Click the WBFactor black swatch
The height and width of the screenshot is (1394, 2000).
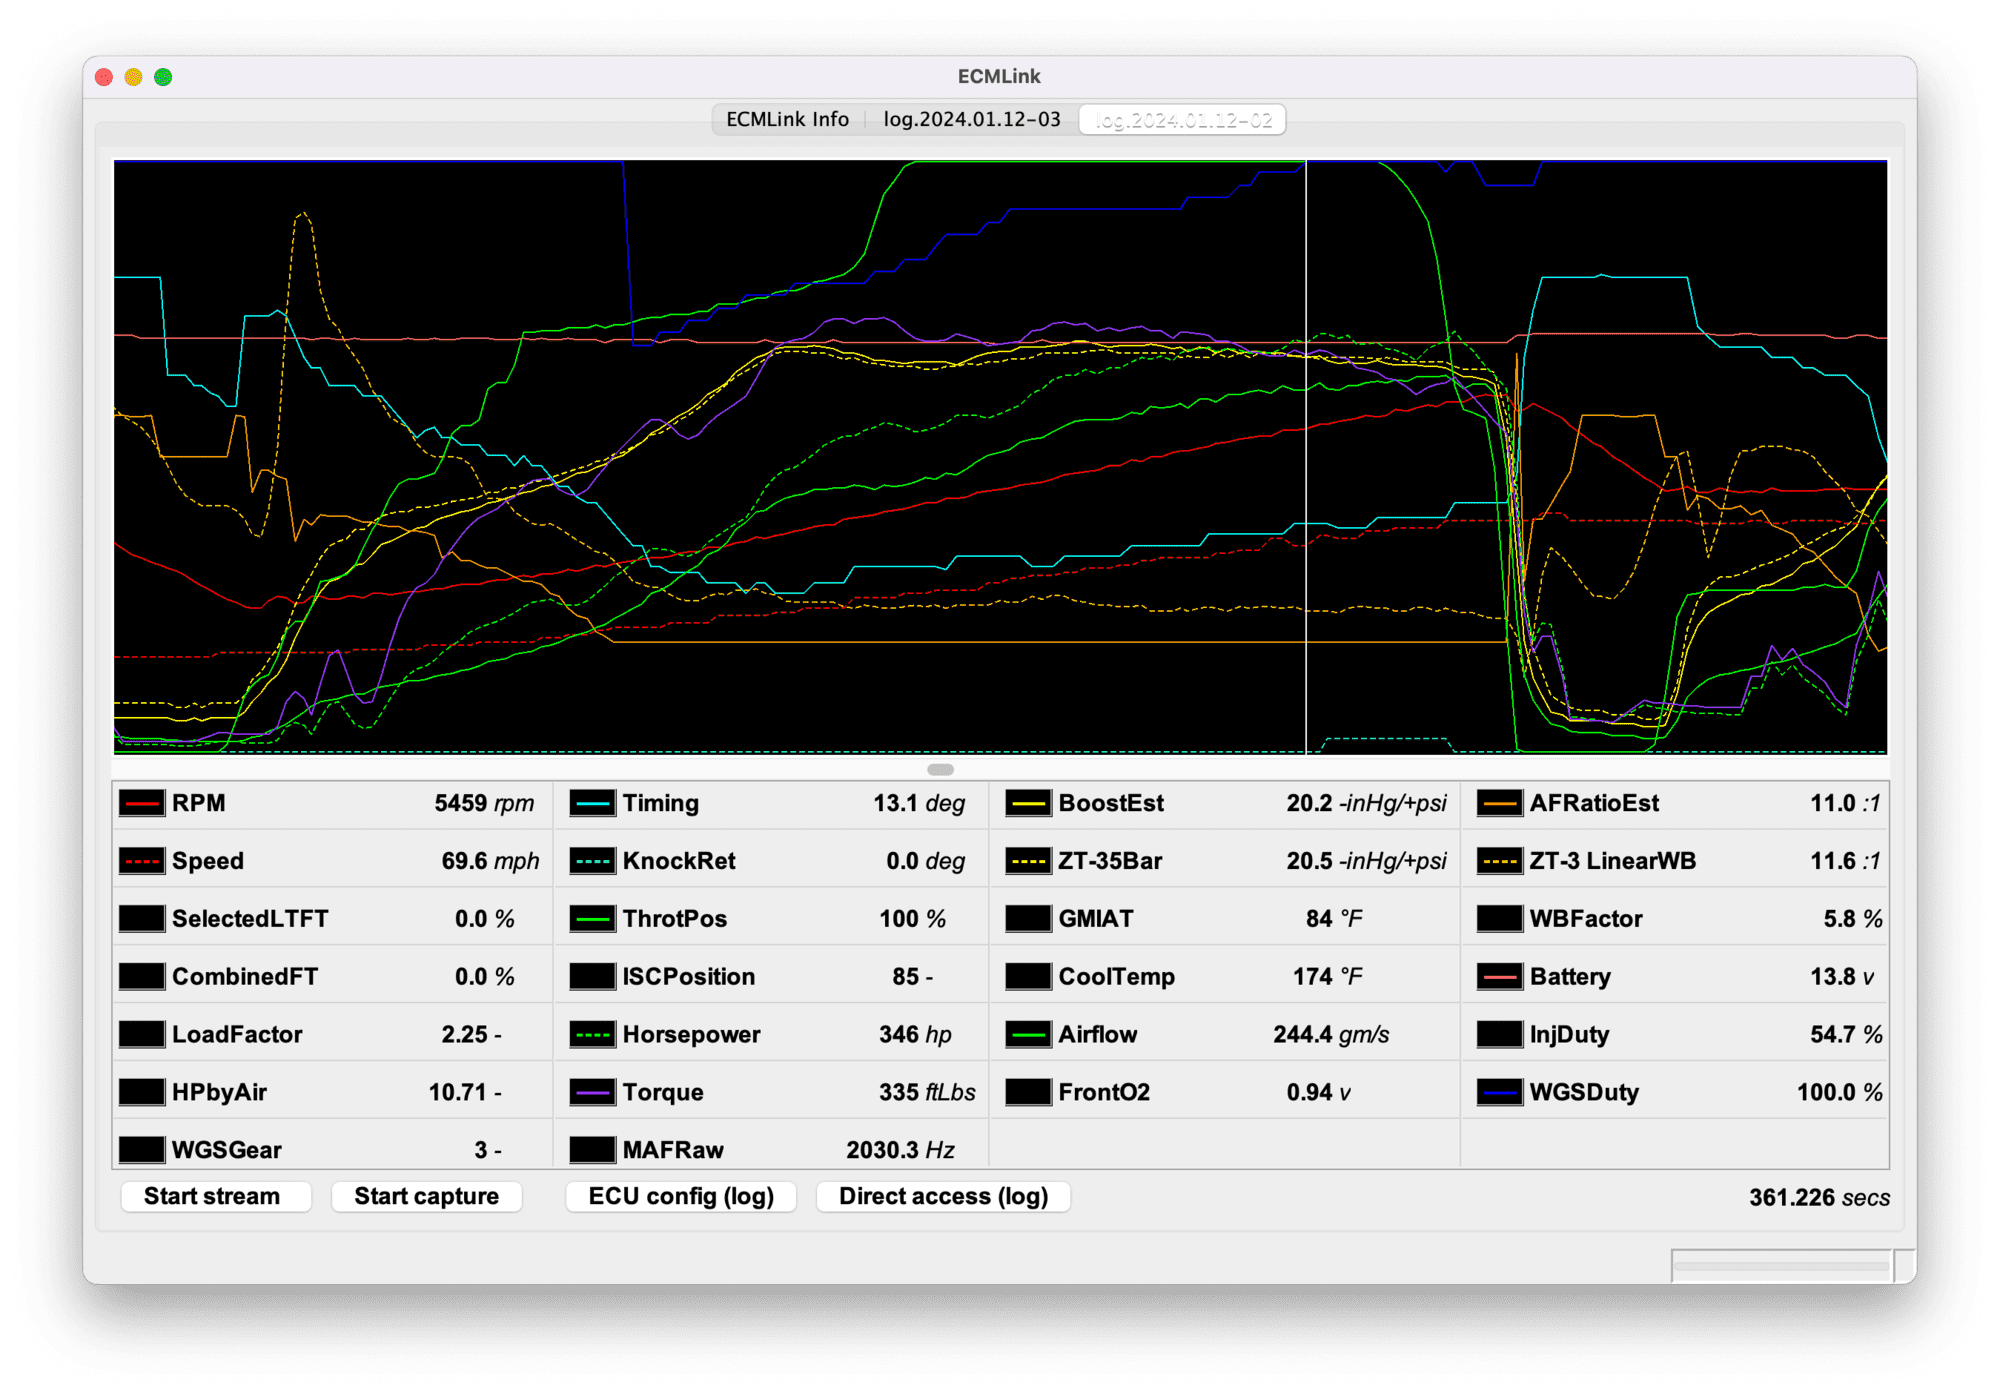pyautogui.click(x=1499, y=919)
